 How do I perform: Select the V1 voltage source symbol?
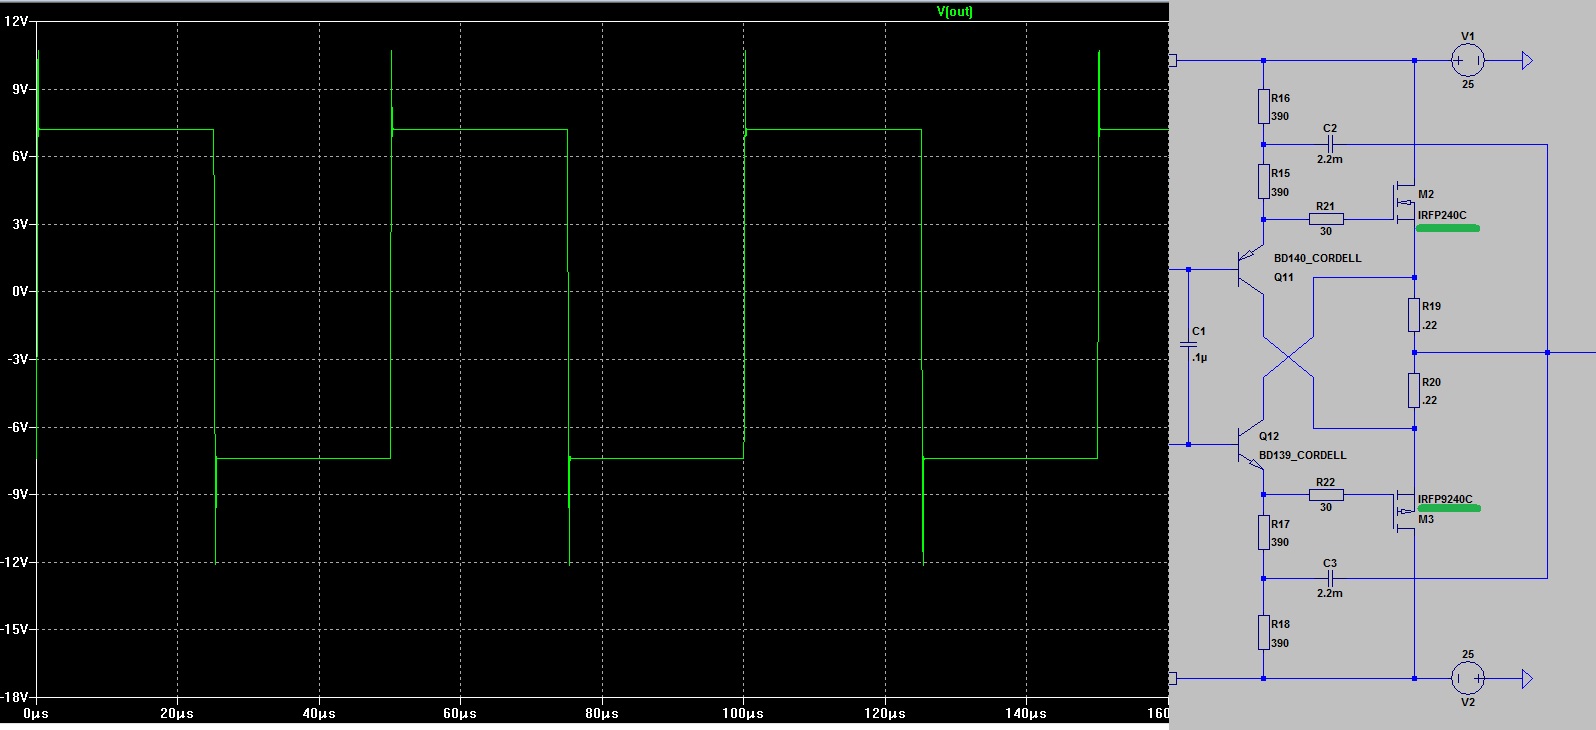[x=1467, y=61]
